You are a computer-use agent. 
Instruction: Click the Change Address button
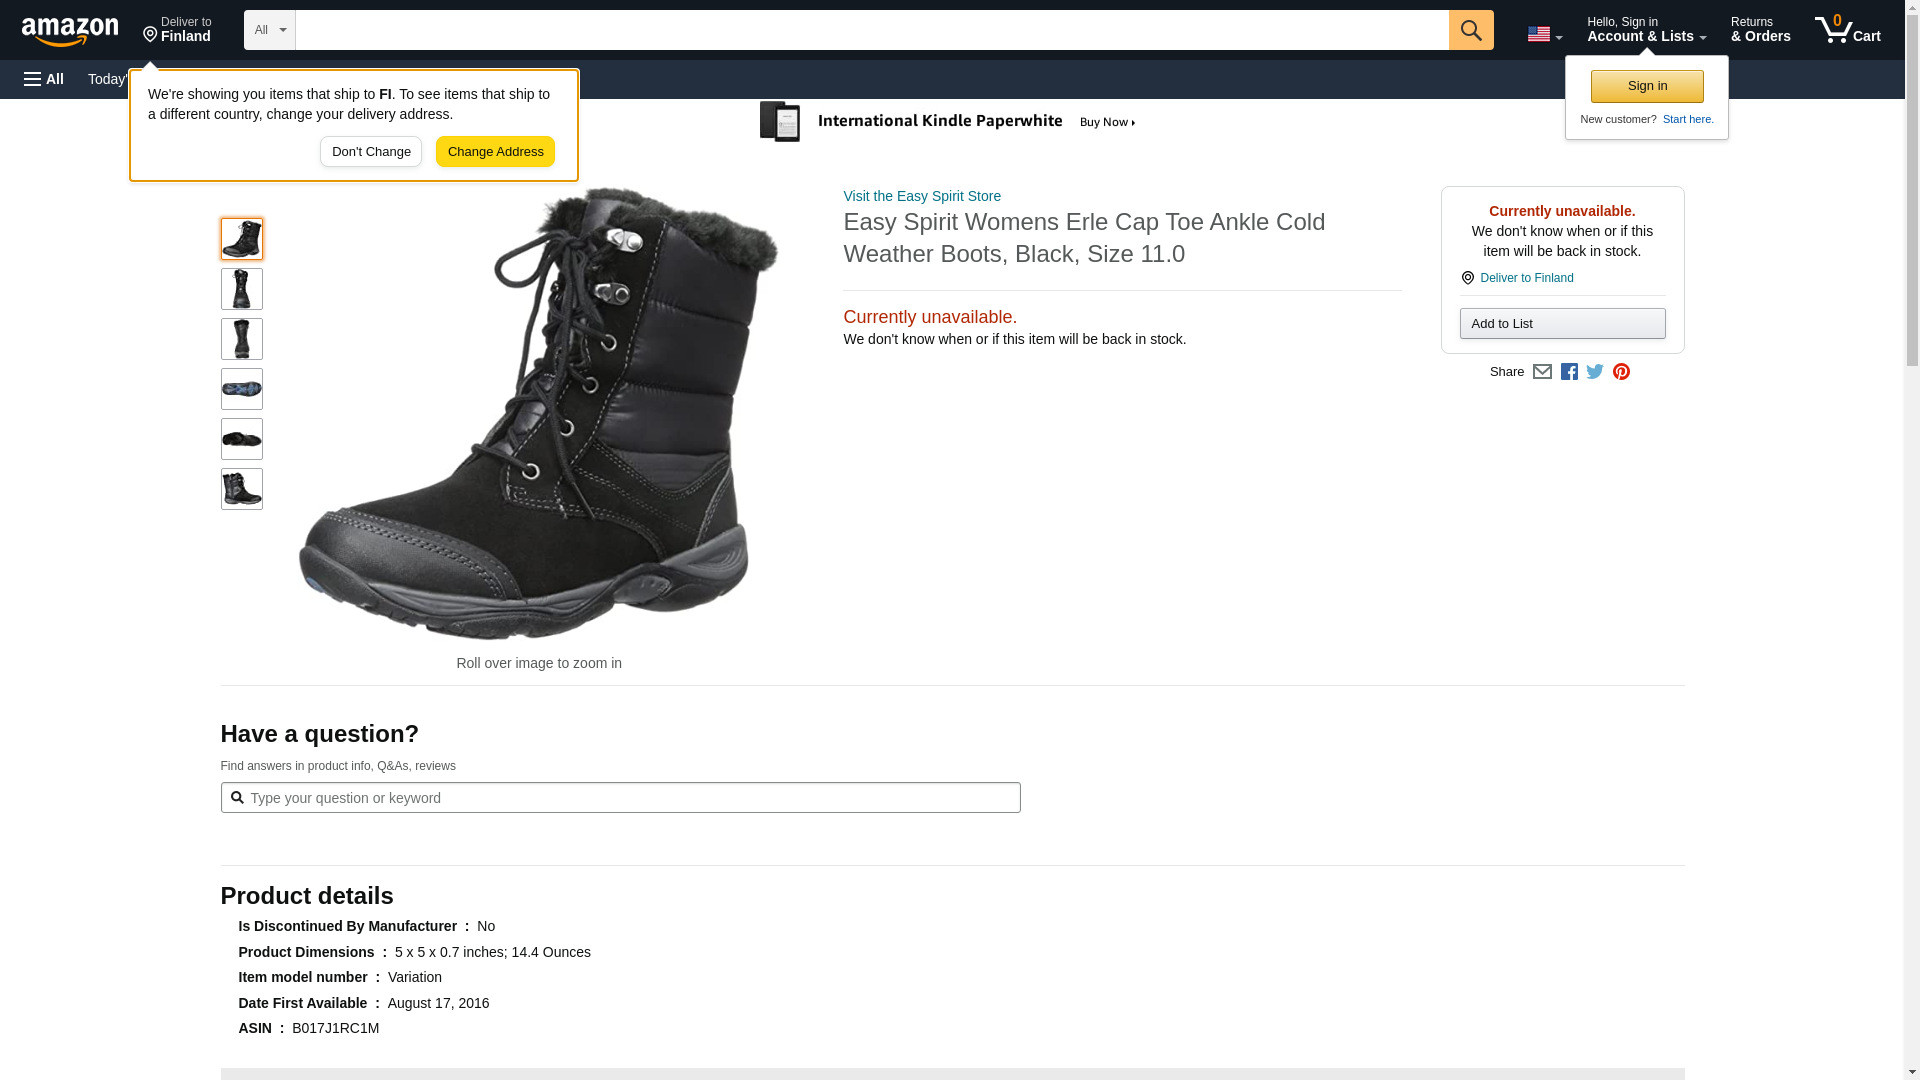tap(495, 152)
